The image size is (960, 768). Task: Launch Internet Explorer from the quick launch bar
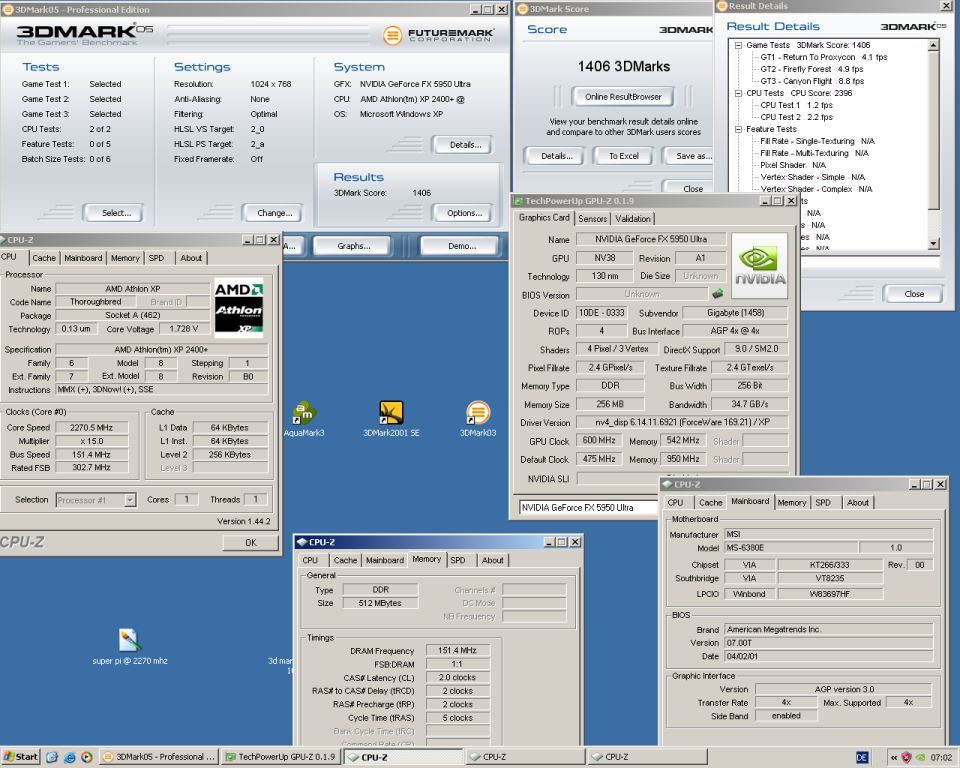tap(69, 758)
